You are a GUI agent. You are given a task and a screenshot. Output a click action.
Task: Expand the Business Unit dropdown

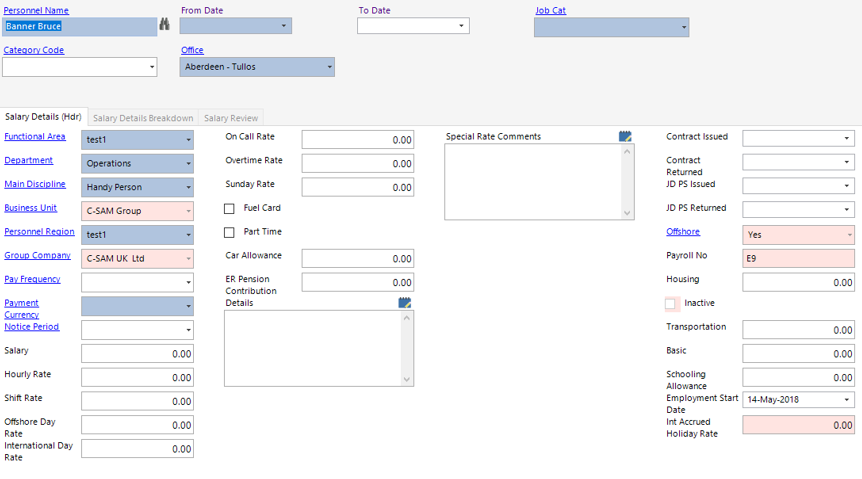coord(188,211)
